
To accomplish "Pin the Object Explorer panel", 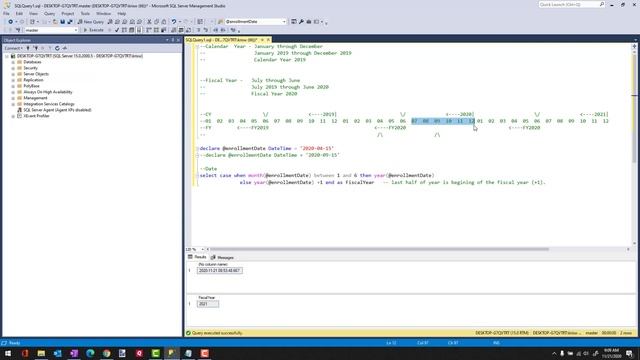I will (x=173, y=40).
